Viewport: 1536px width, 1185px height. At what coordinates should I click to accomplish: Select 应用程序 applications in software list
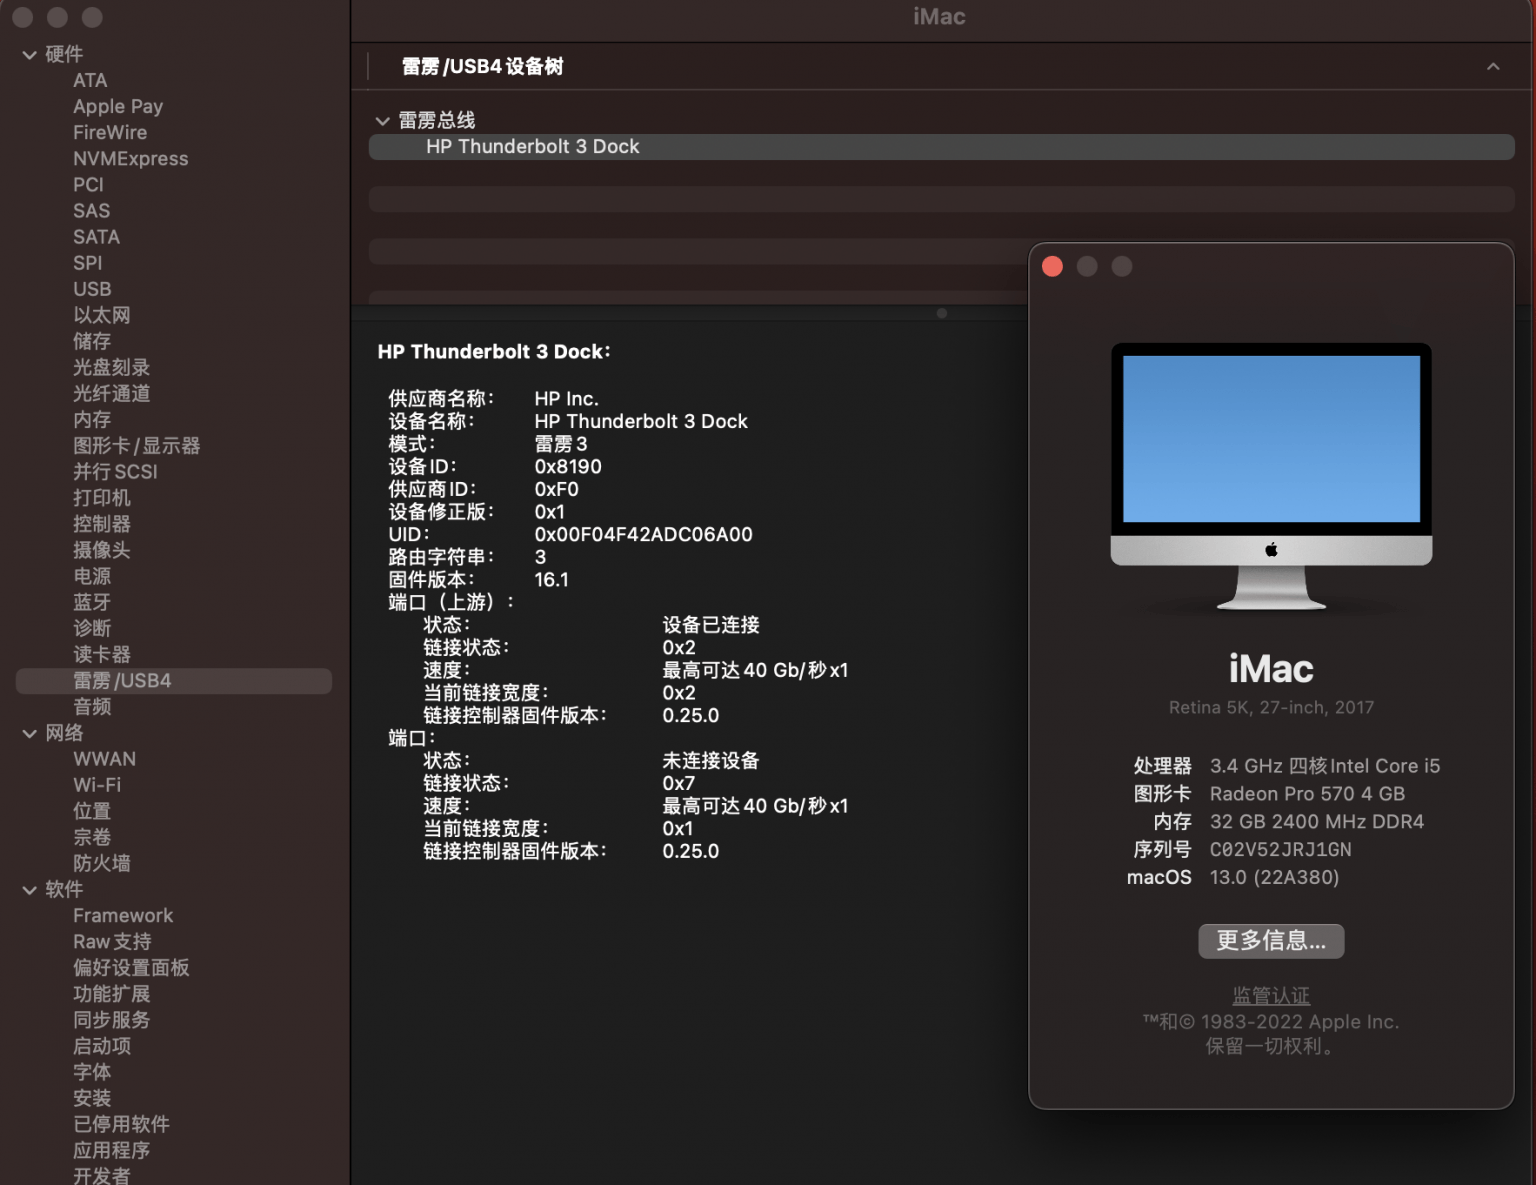pyautogui.click(x=111, y=1150)
